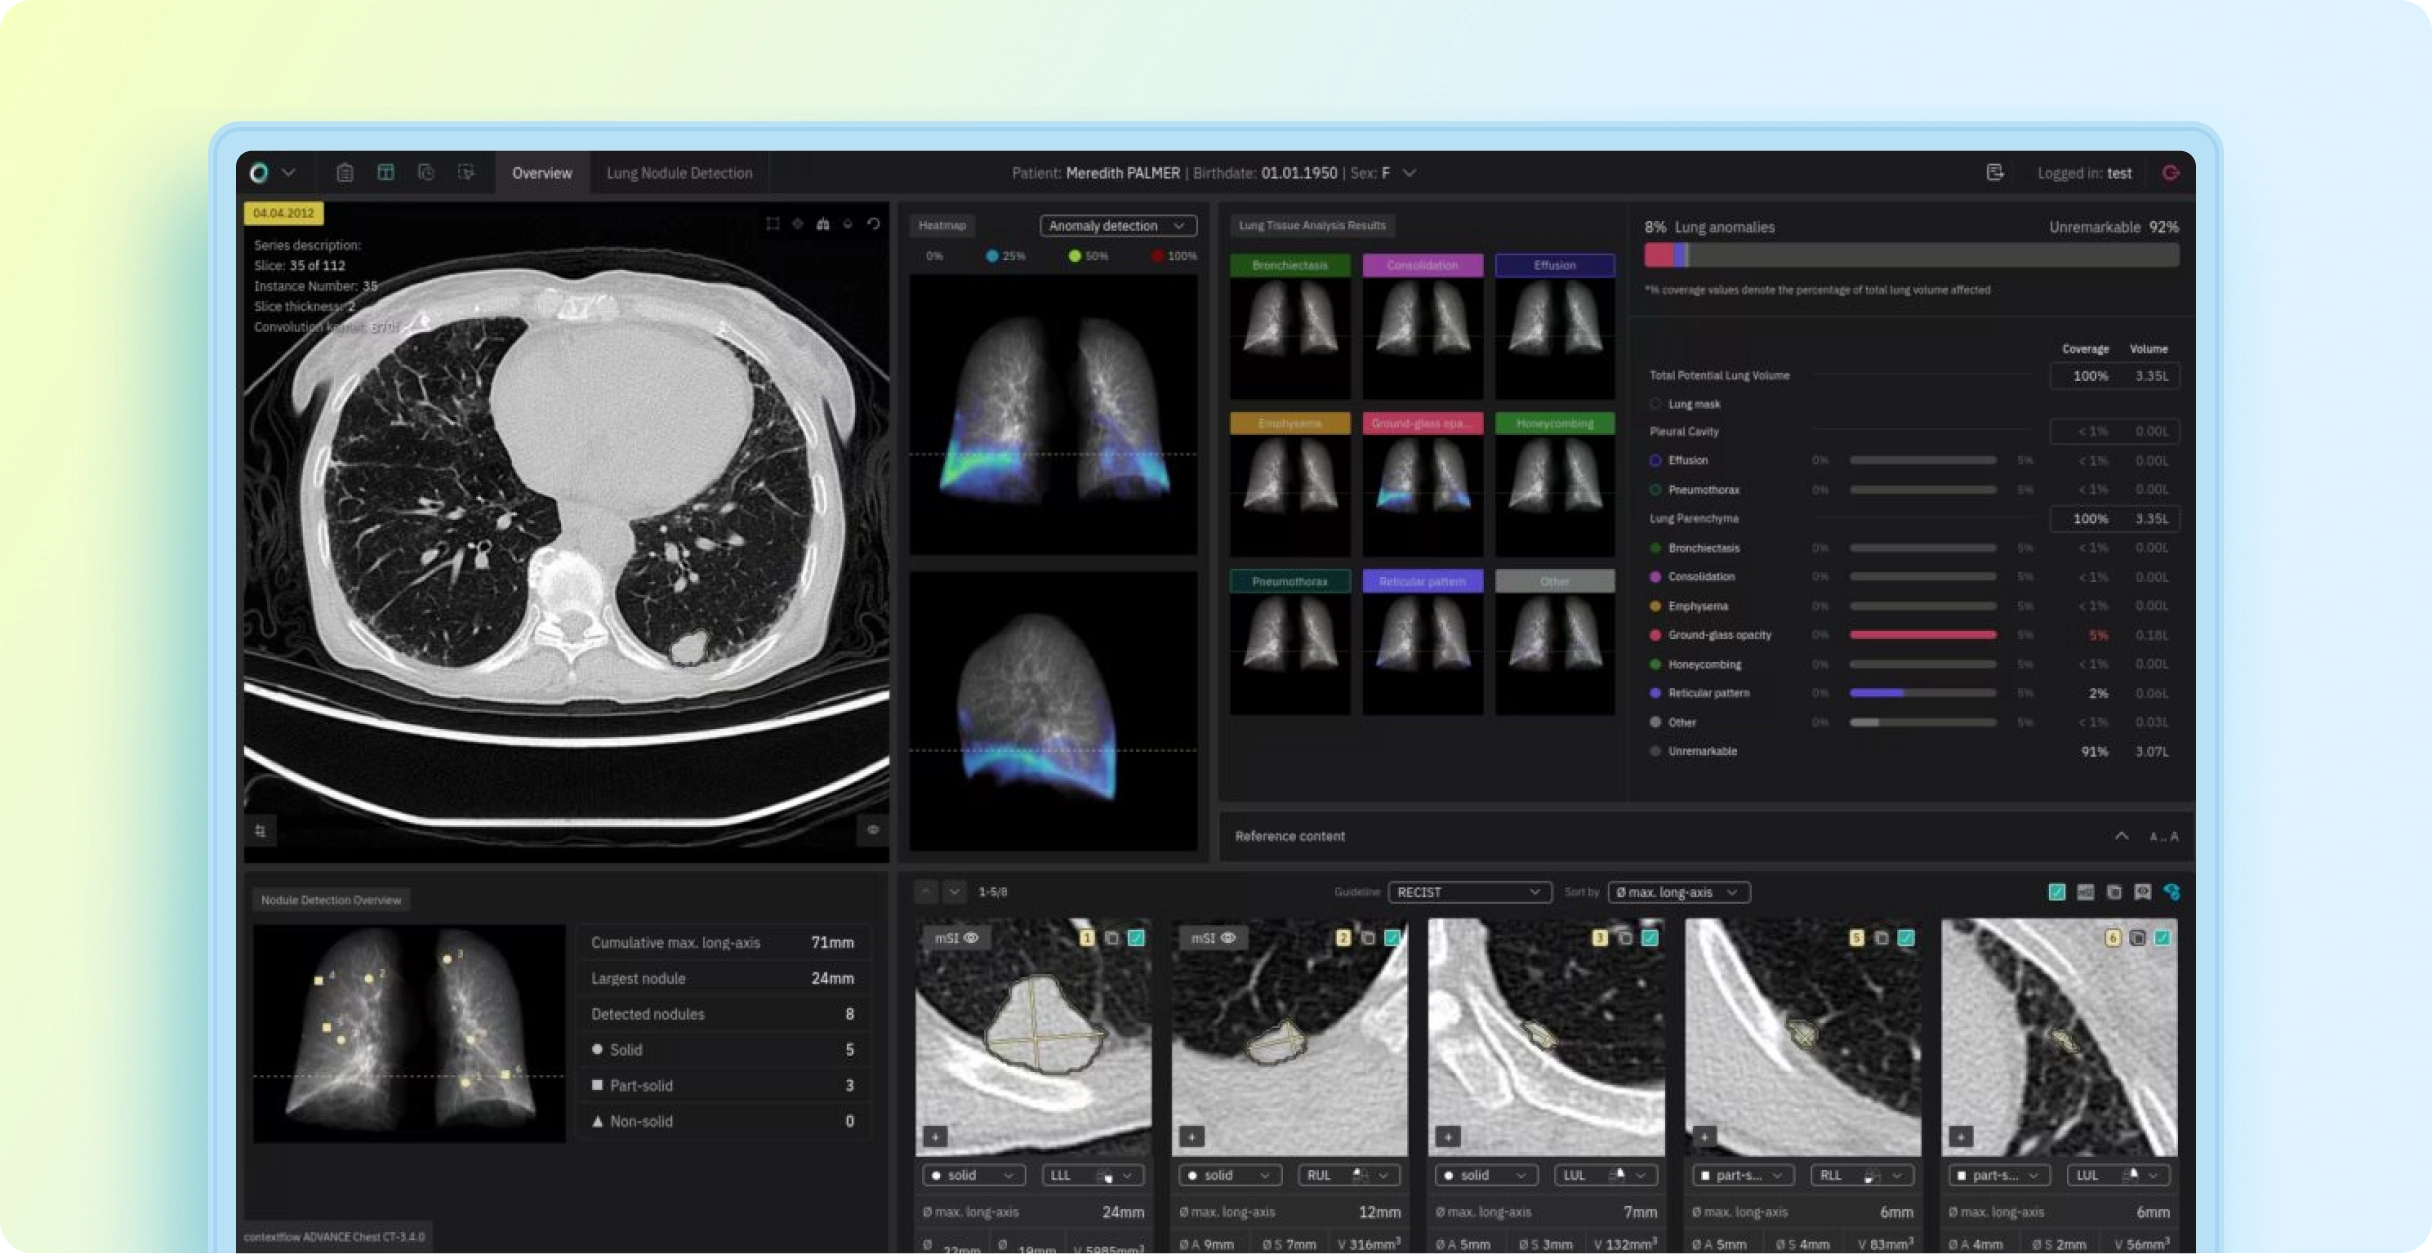This screenshot has width=2432, height=1257.
Task: Uncheck the nodule 2 checkbox
Action: click(1393, 938)
